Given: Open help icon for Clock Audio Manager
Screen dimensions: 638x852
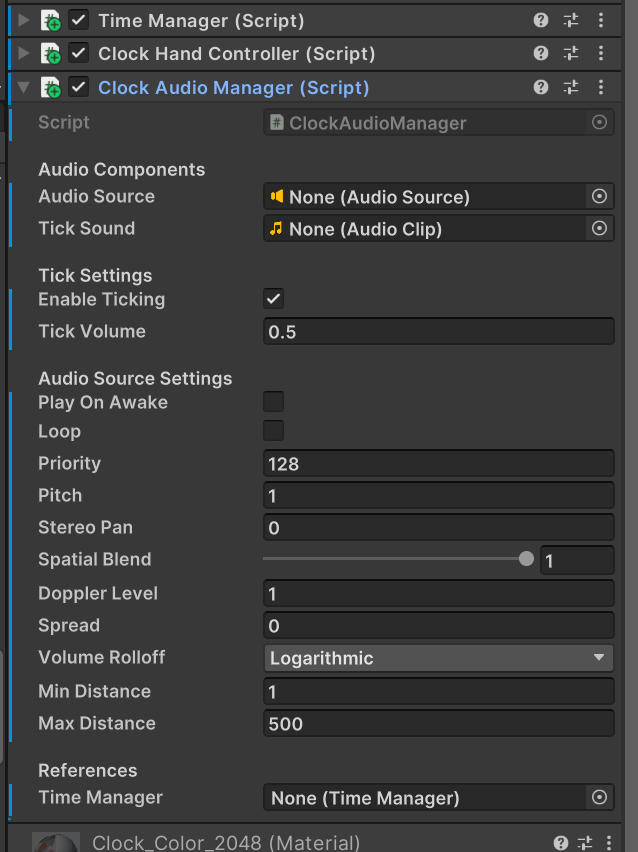Looking at the screenshot, I should pos(540,87).
